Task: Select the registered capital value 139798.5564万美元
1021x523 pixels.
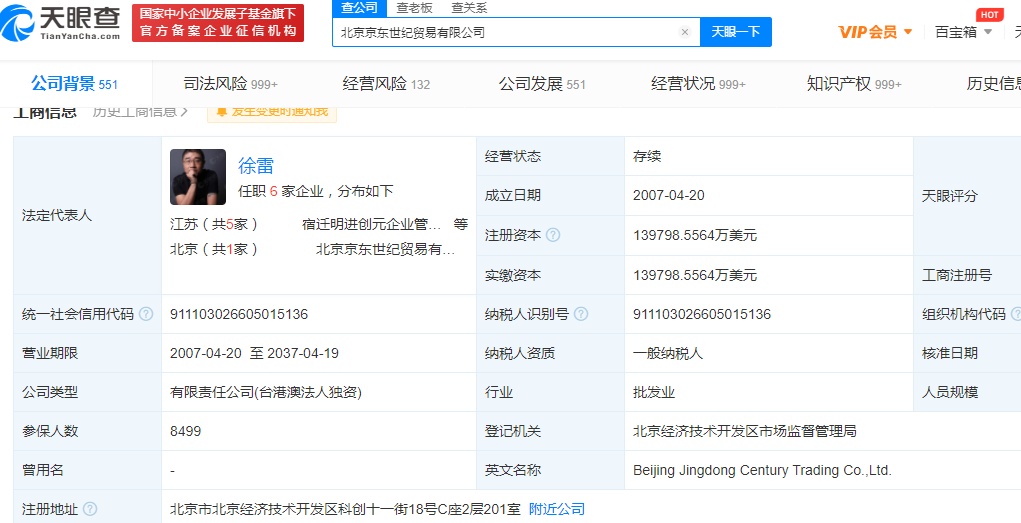Action: pyautogui.click(x=695, y=235)
